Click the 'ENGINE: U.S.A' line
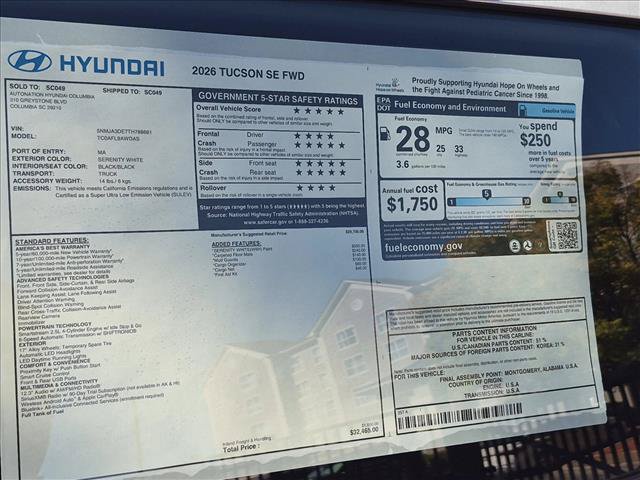The width and height of the screenshot is (640, 480). pyautogui.click(x=501, y=385)
